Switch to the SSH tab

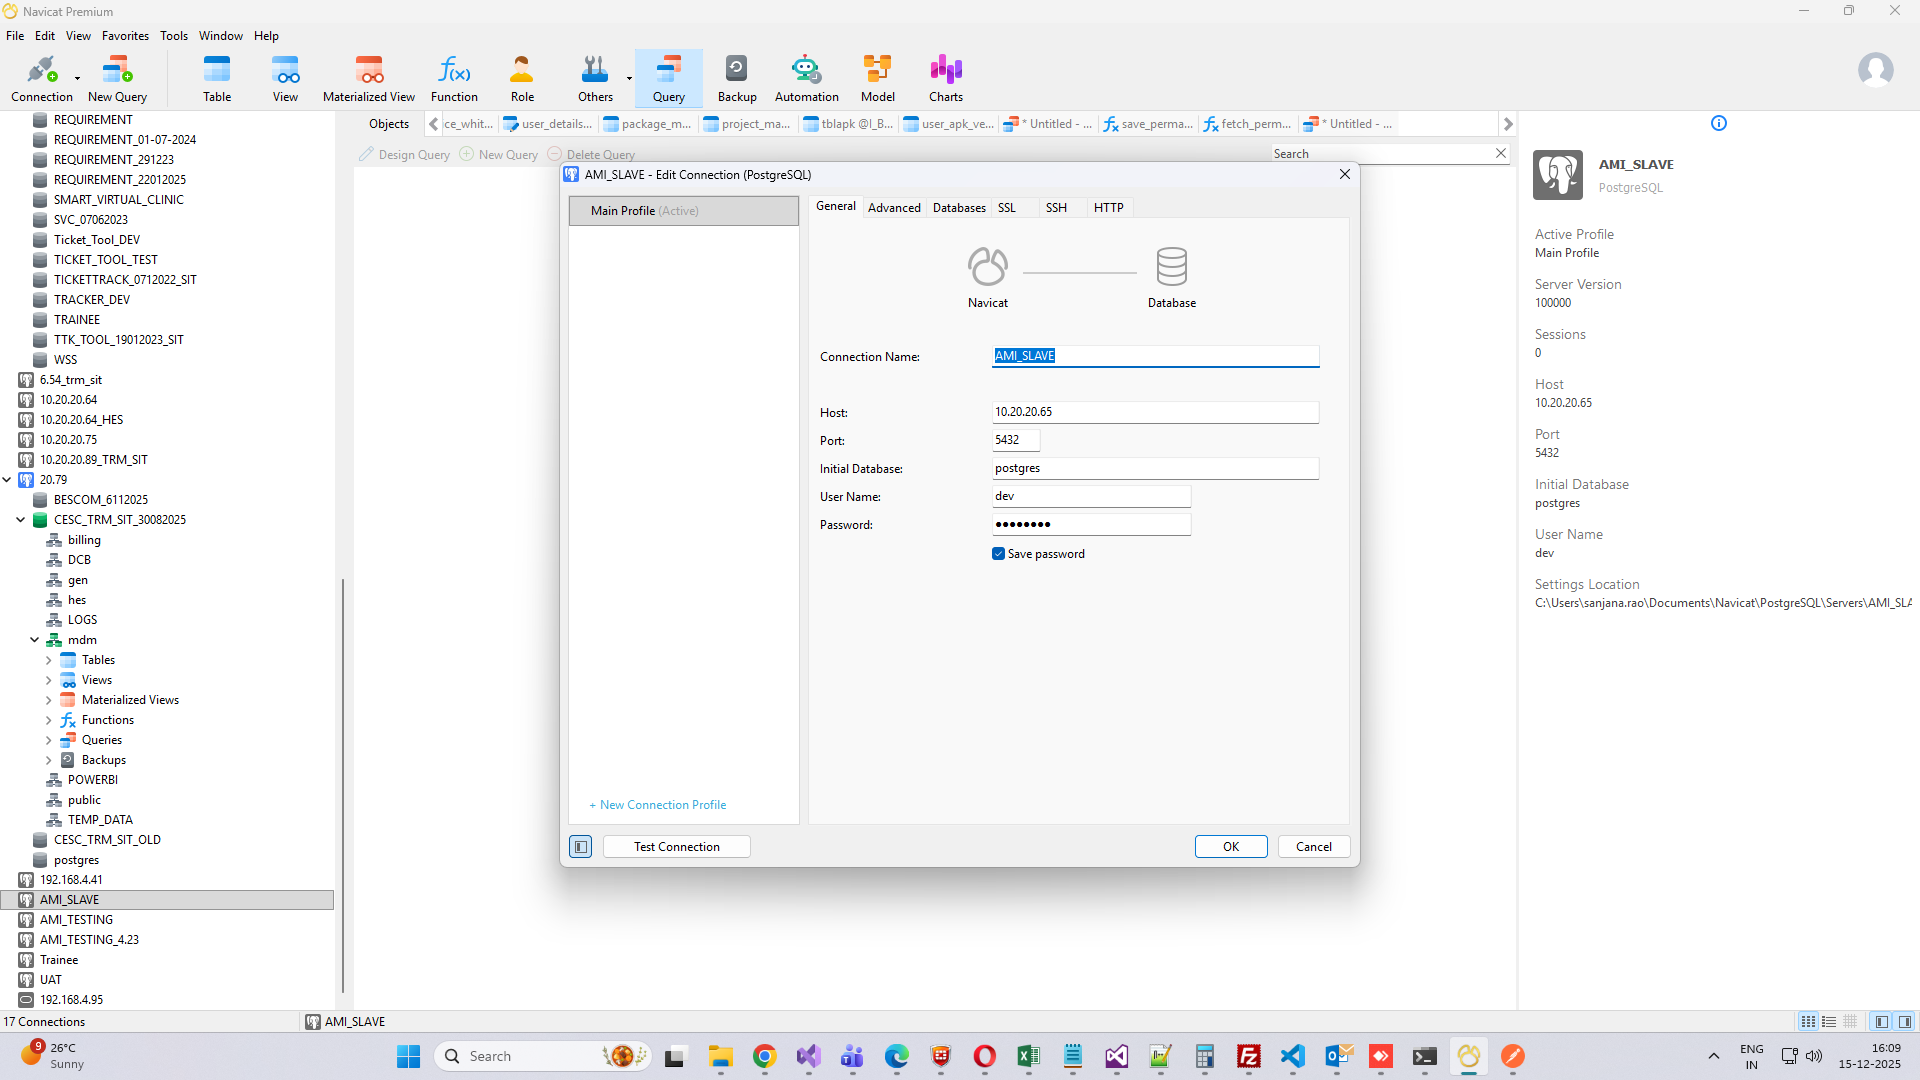click(1056, 208)
